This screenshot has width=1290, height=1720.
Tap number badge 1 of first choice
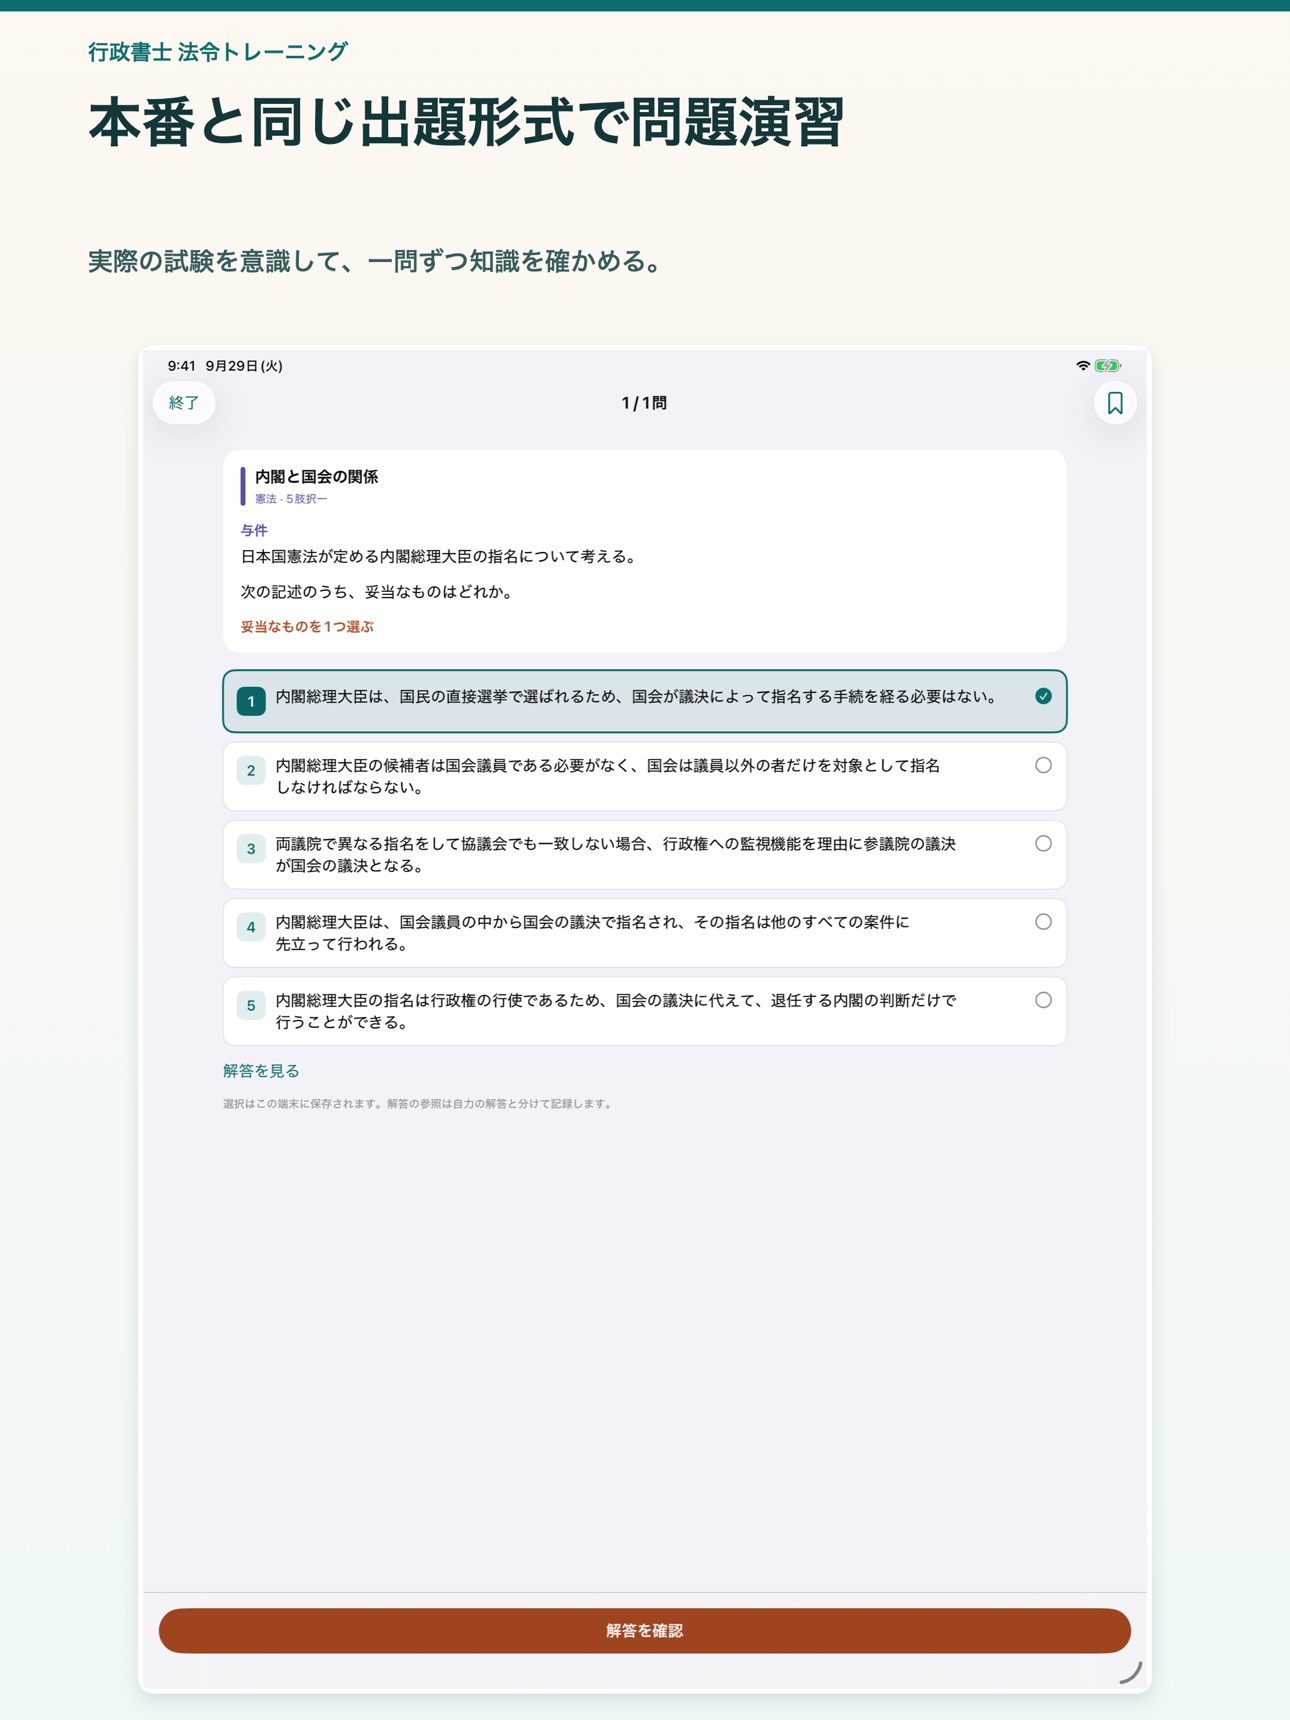[x=251, y=701]
